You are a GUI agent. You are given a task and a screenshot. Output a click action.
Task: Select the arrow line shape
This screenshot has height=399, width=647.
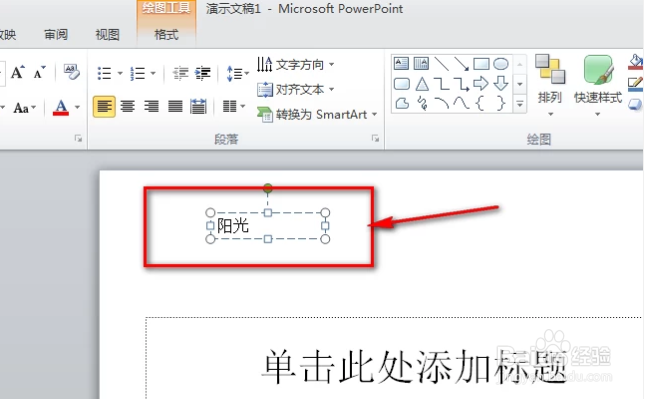tap(461, 64)
